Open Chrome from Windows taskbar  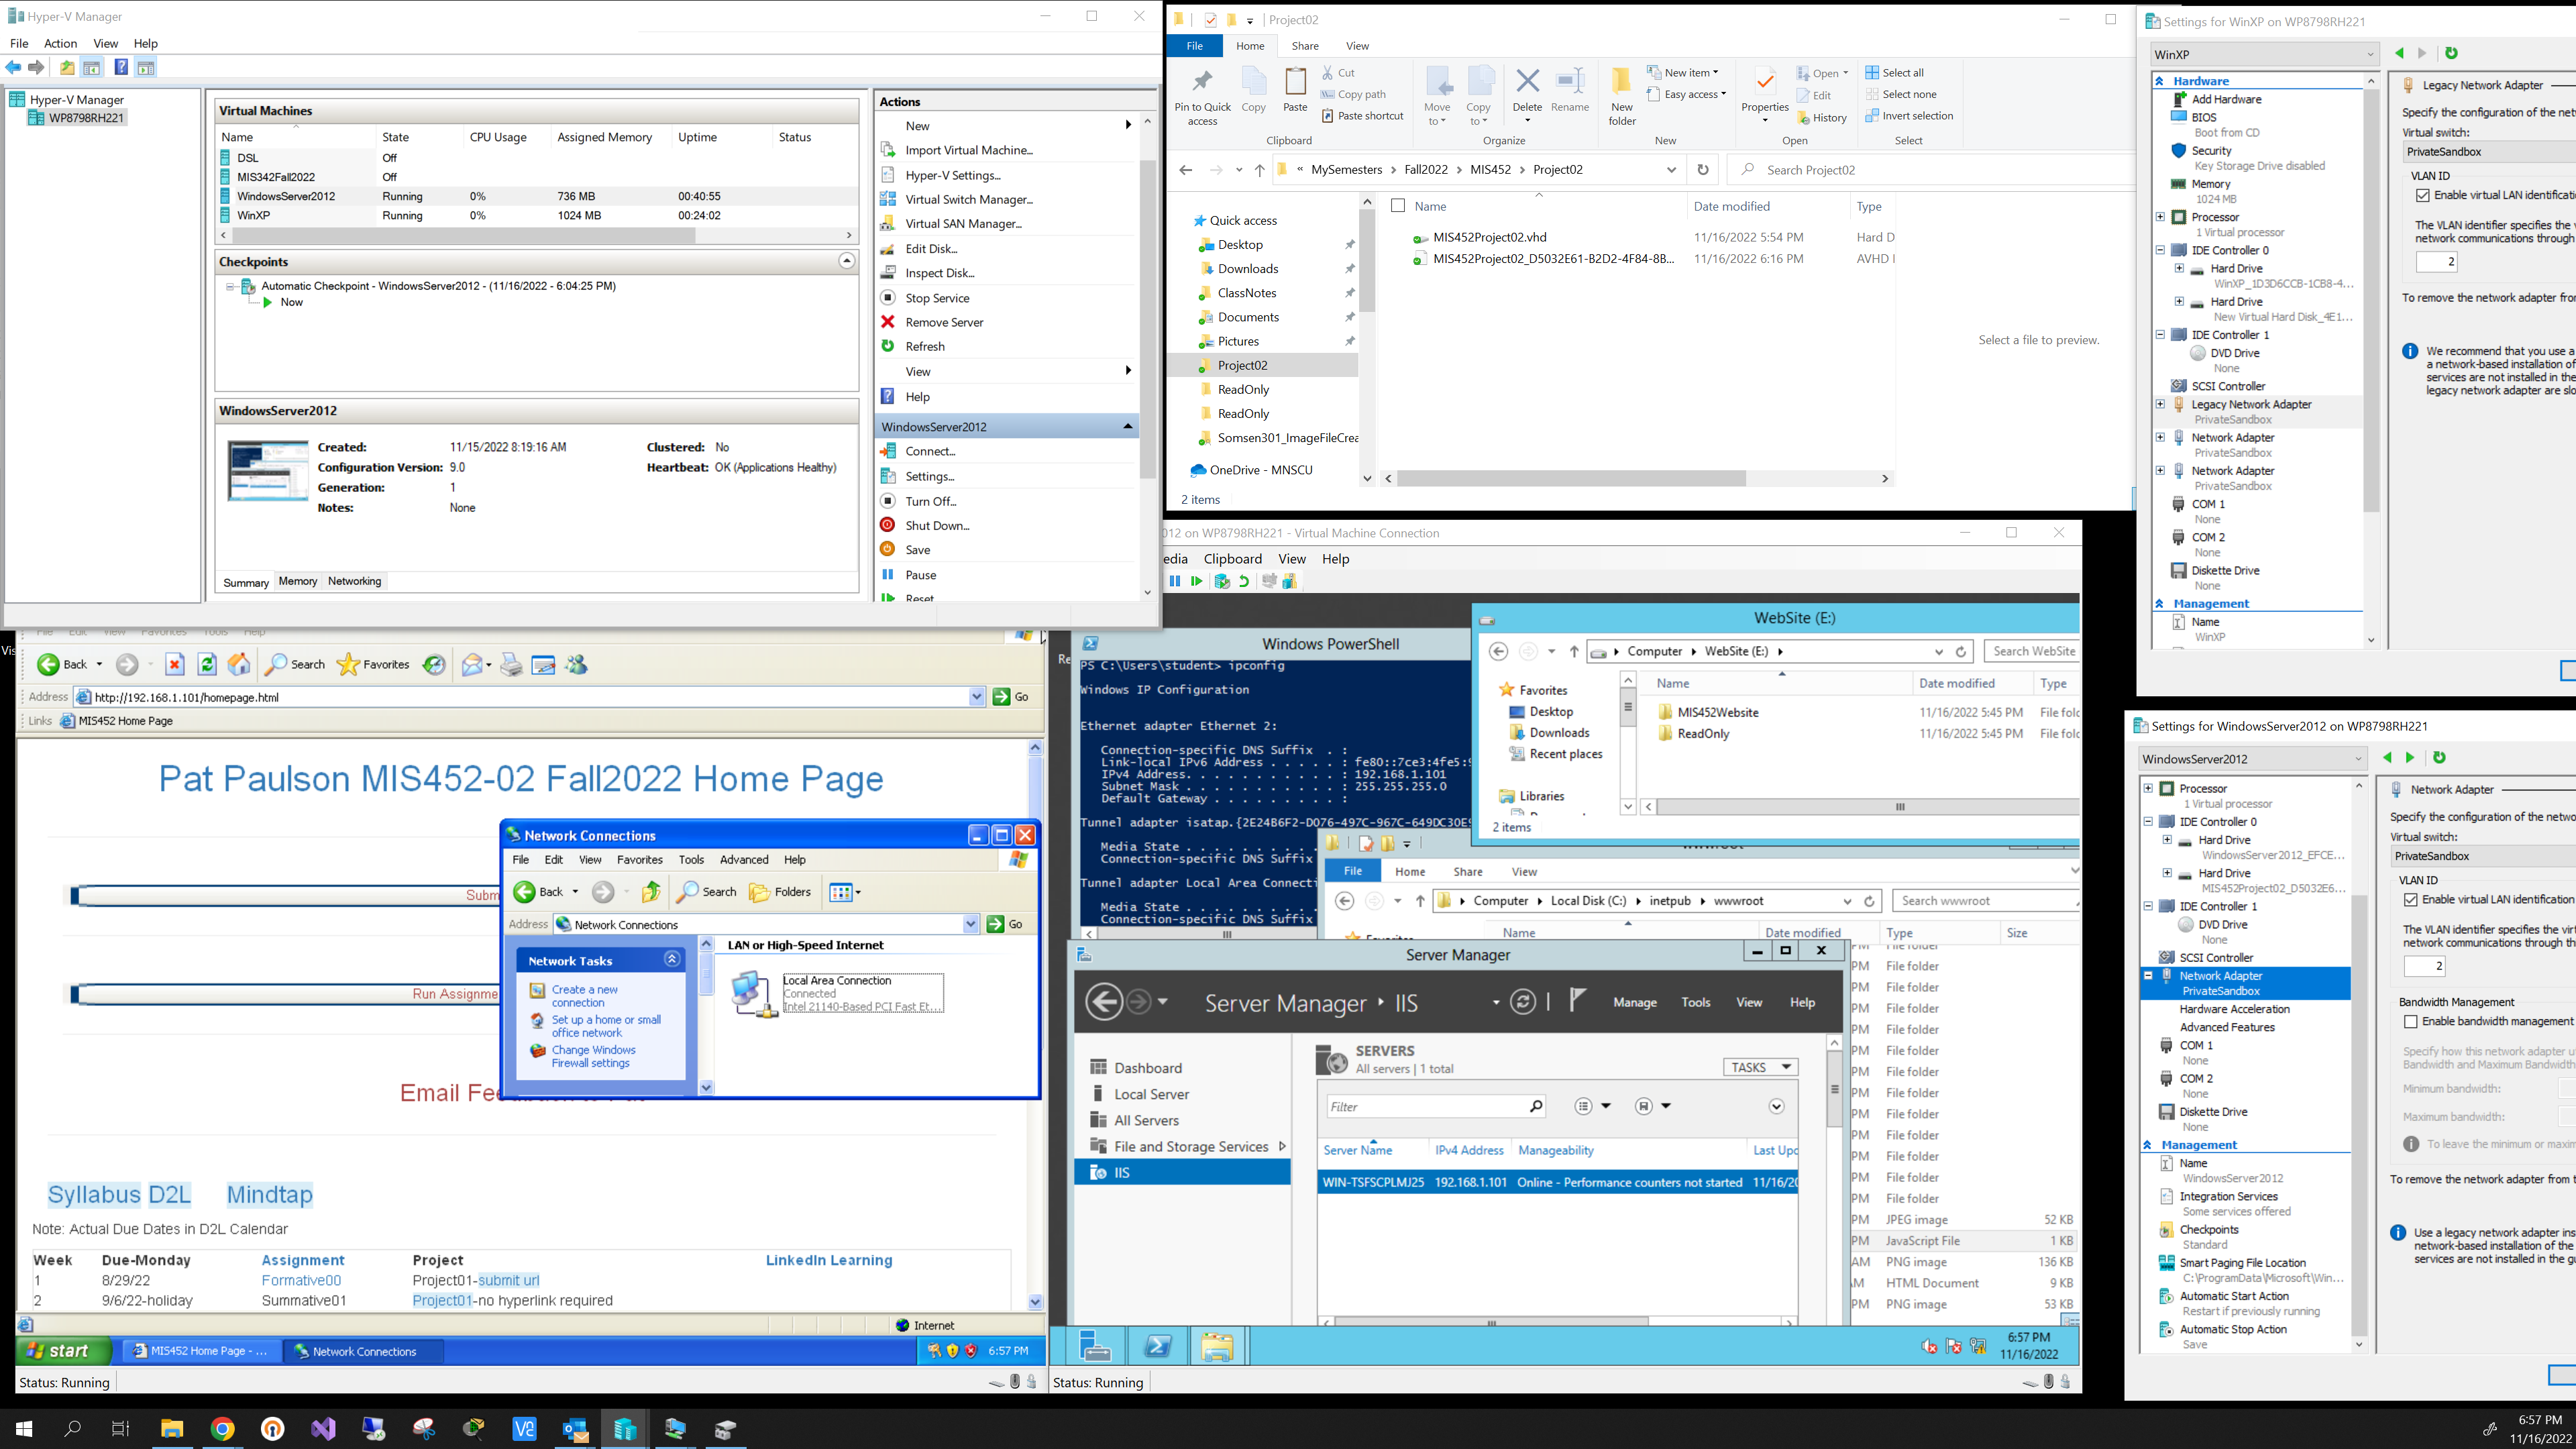(x=223, y=1429)
